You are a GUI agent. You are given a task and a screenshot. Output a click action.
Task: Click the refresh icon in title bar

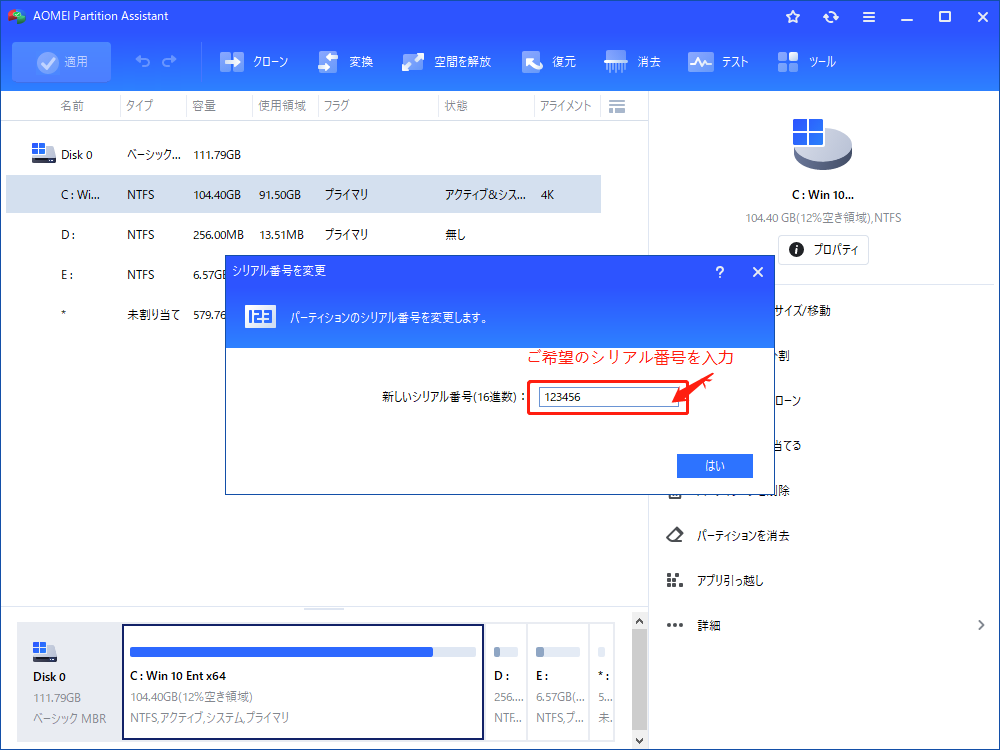click(x=830, y=17)
